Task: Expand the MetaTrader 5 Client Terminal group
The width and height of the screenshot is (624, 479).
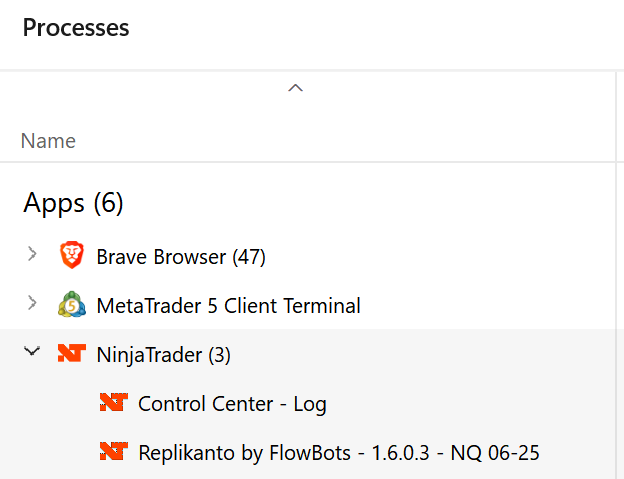Action: pyautogui.click(x=33, y=304)
